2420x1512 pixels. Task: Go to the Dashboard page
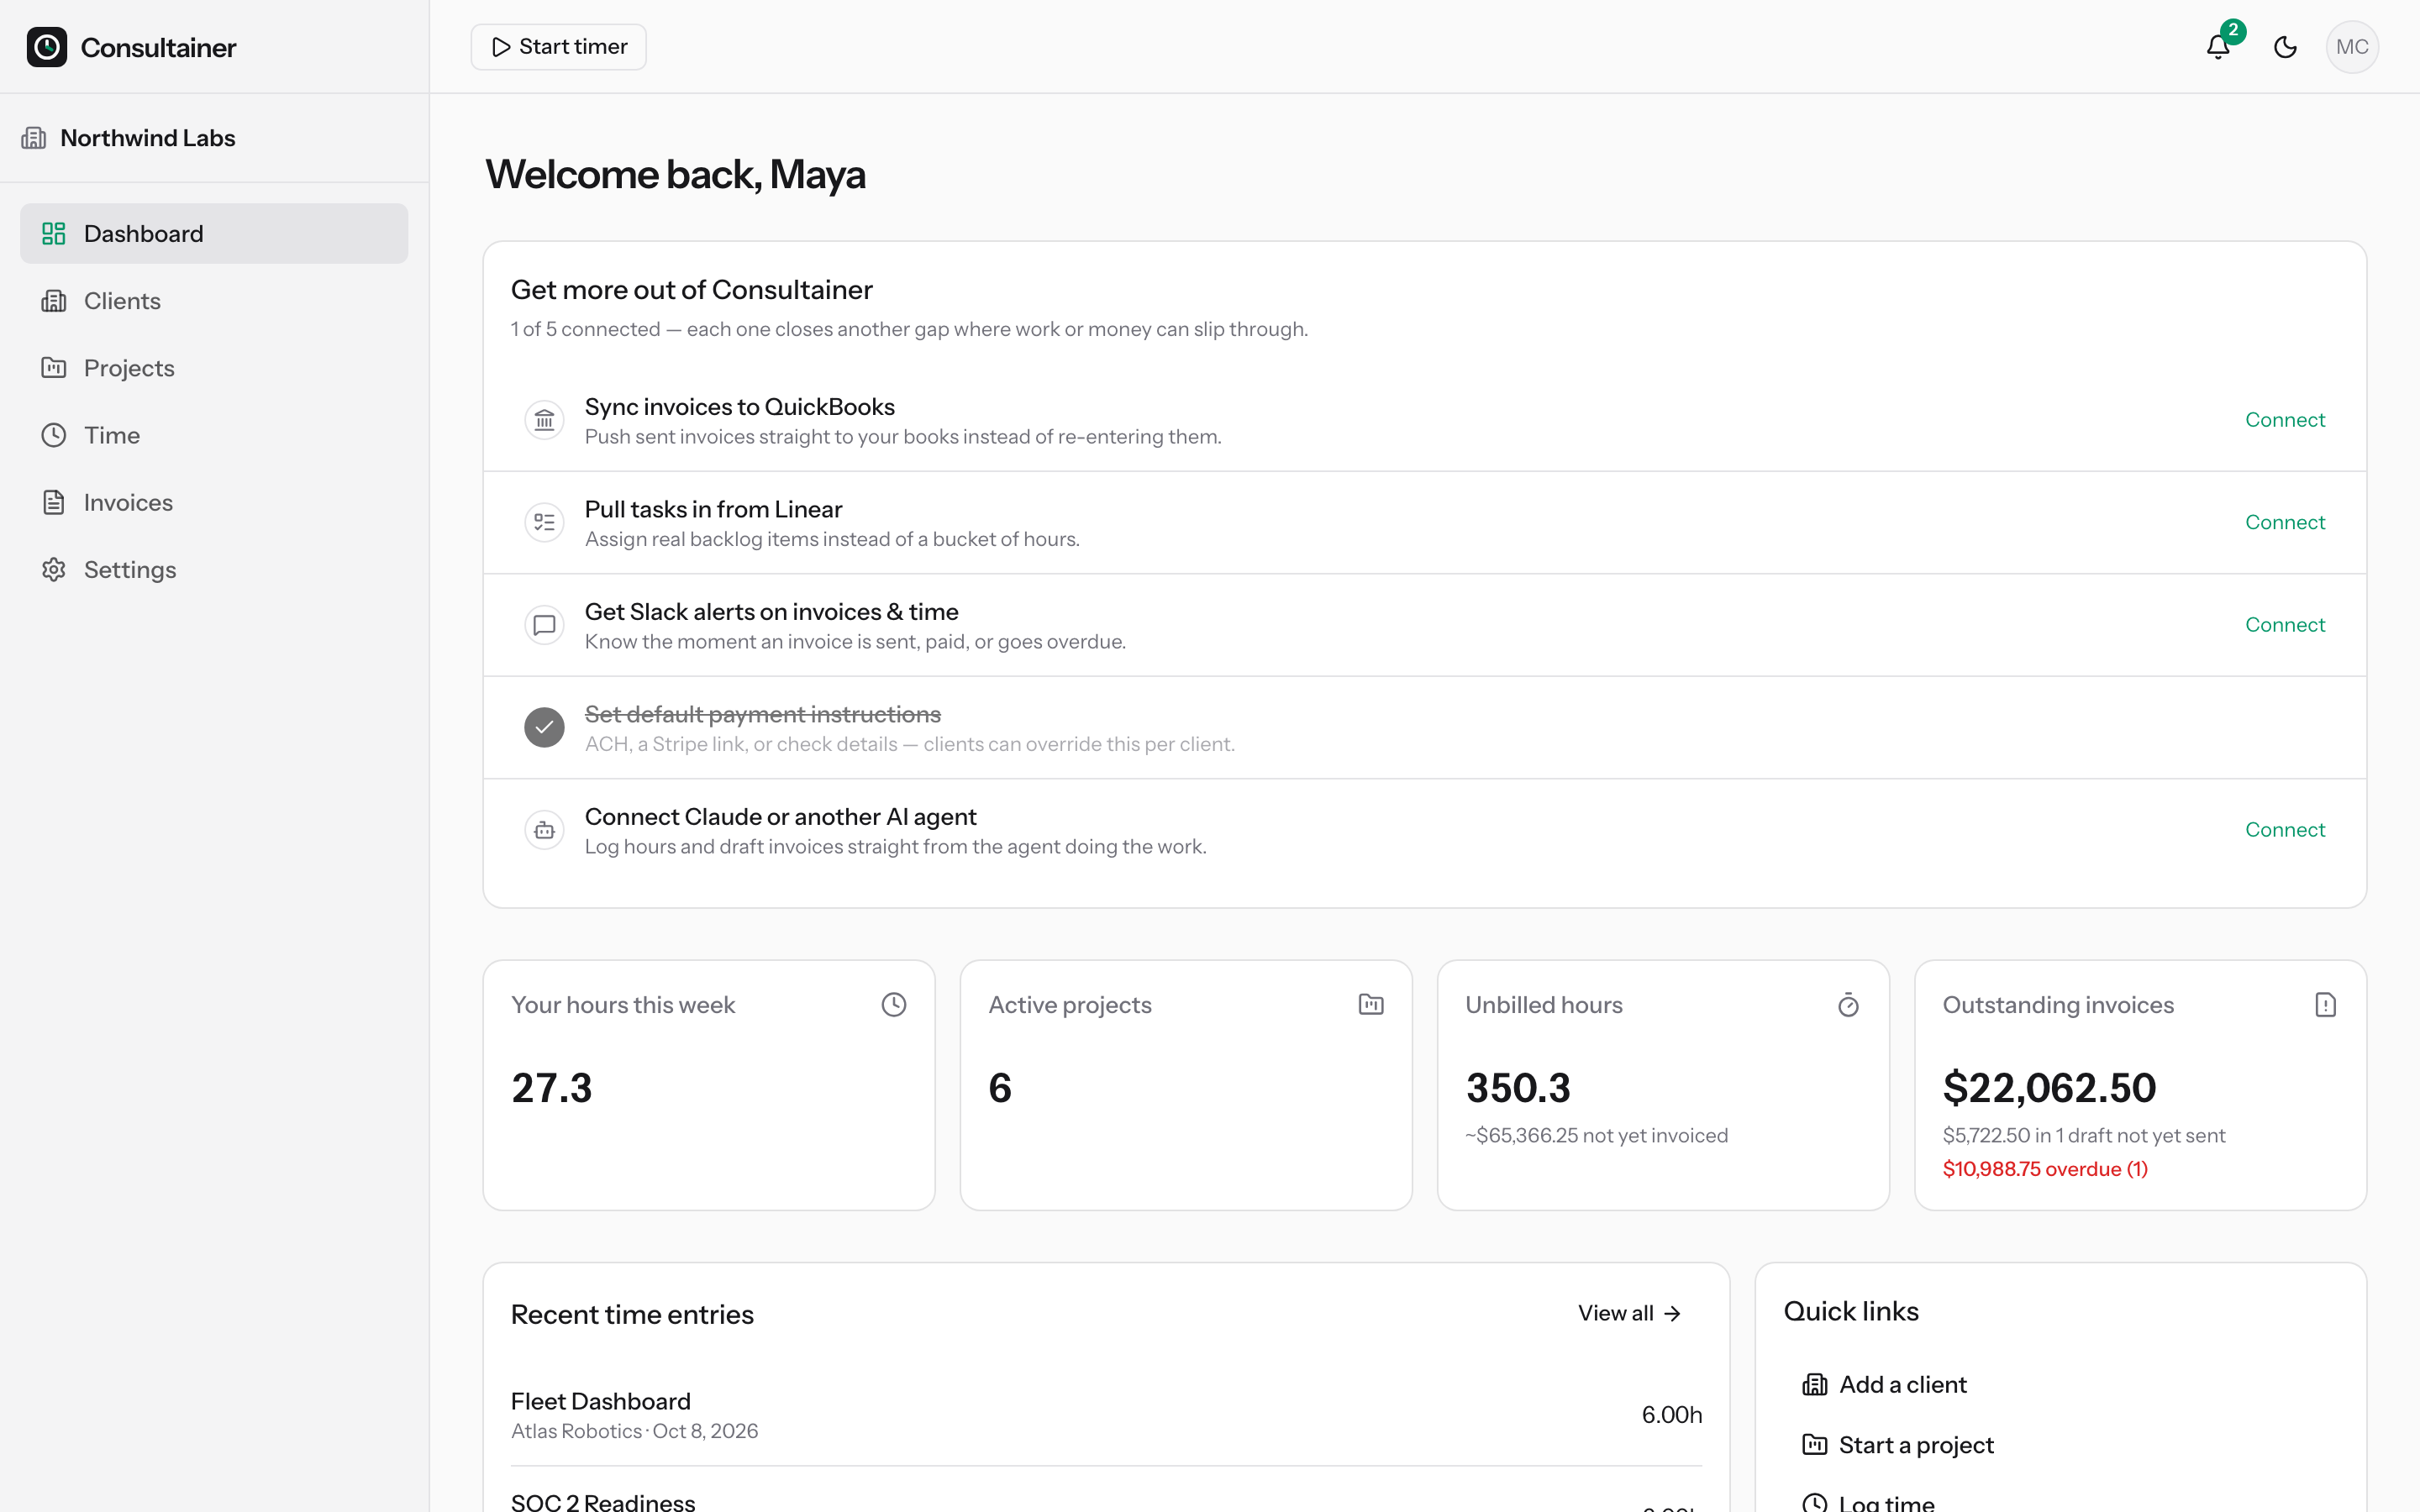point(214,234)
